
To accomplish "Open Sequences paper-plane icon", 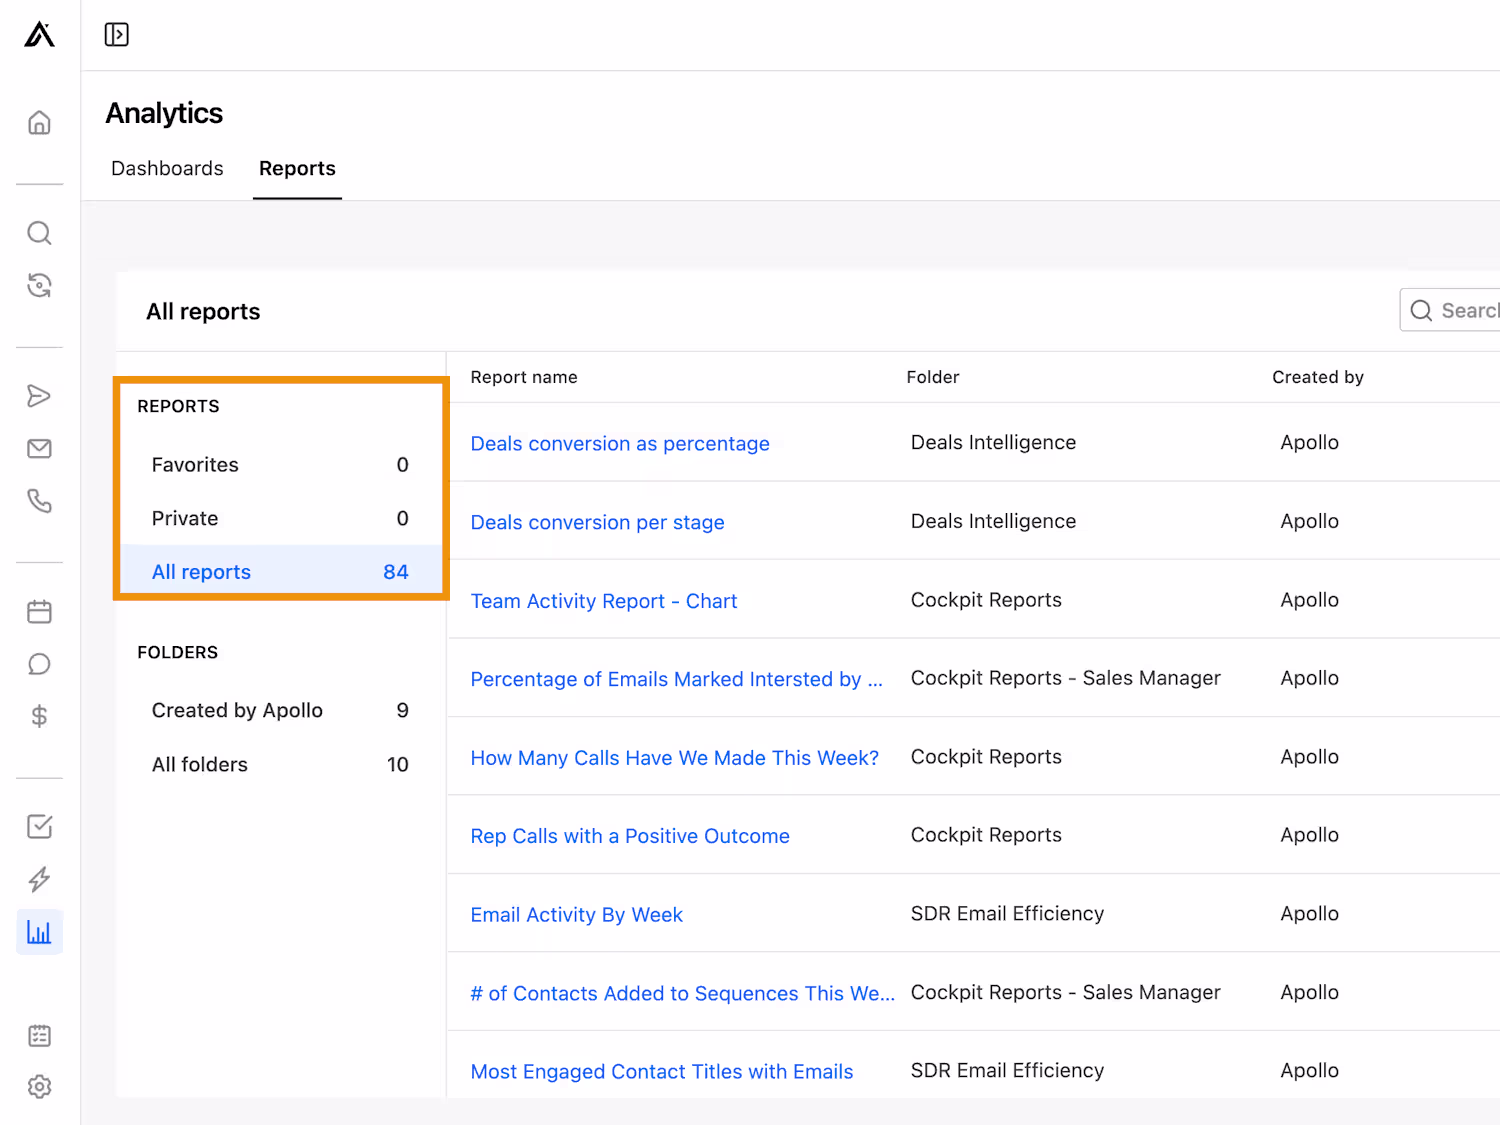I will click(39, 396).
